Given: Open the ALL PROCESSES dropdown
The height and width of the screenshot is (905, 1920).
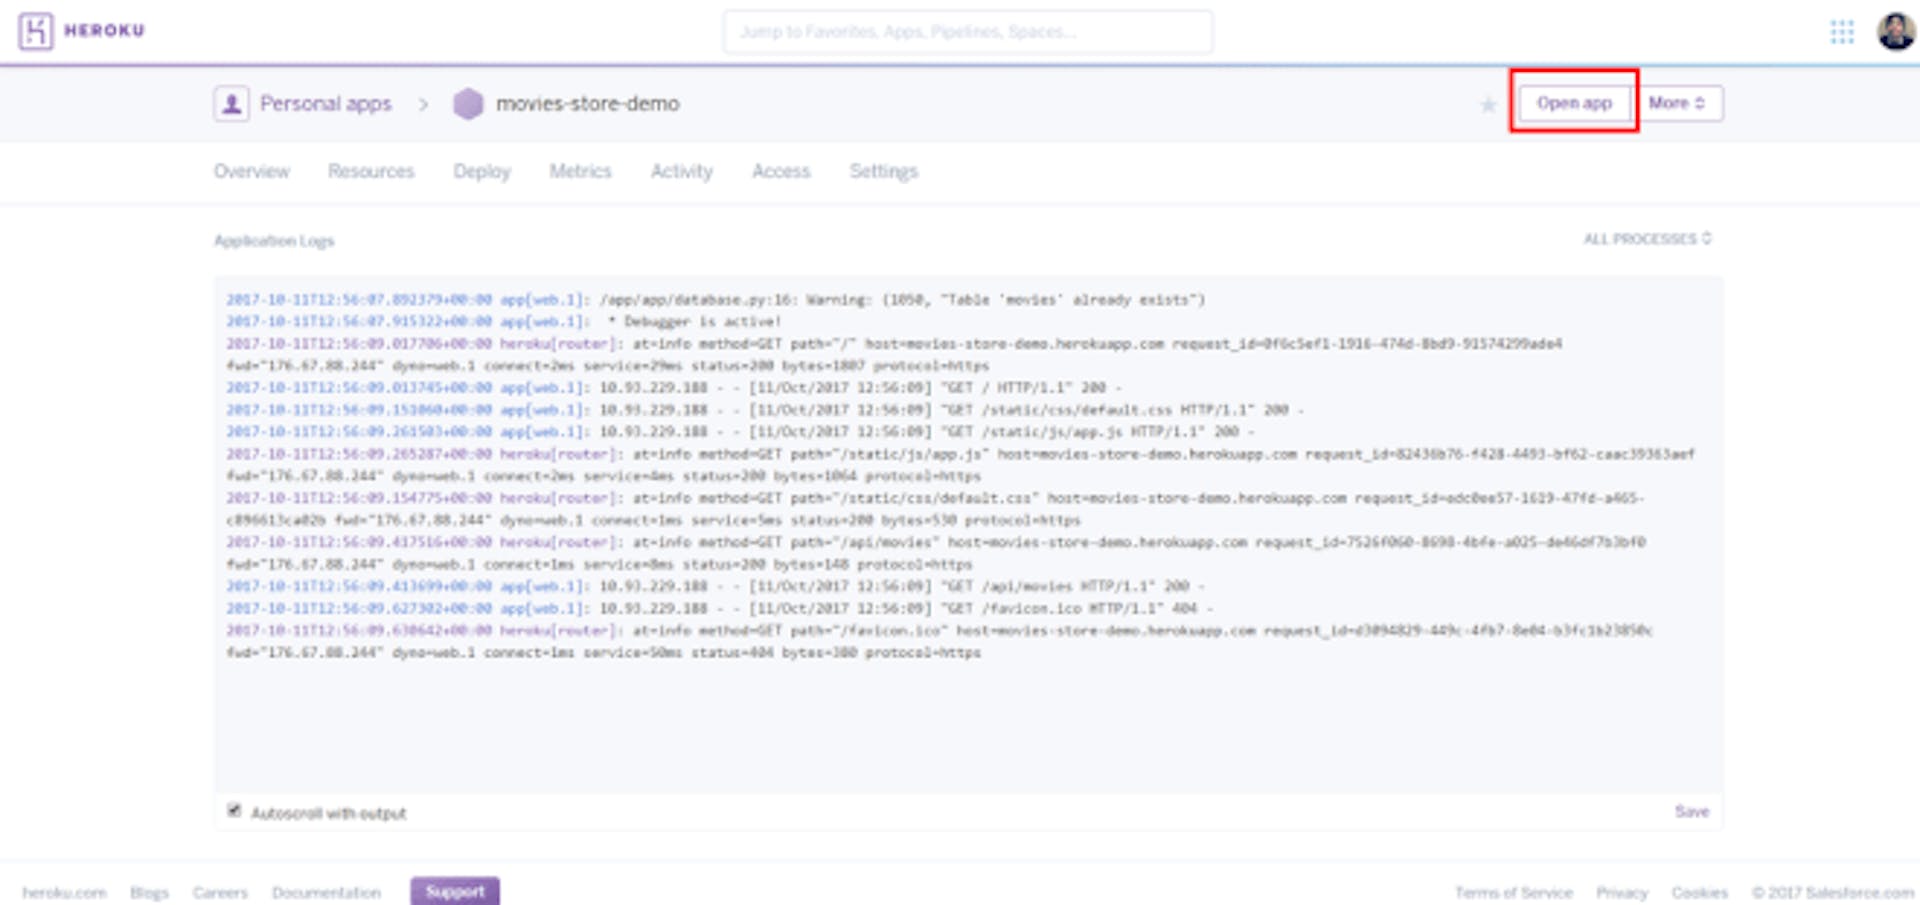Looking at the screenshot, I should [1647, 239].
